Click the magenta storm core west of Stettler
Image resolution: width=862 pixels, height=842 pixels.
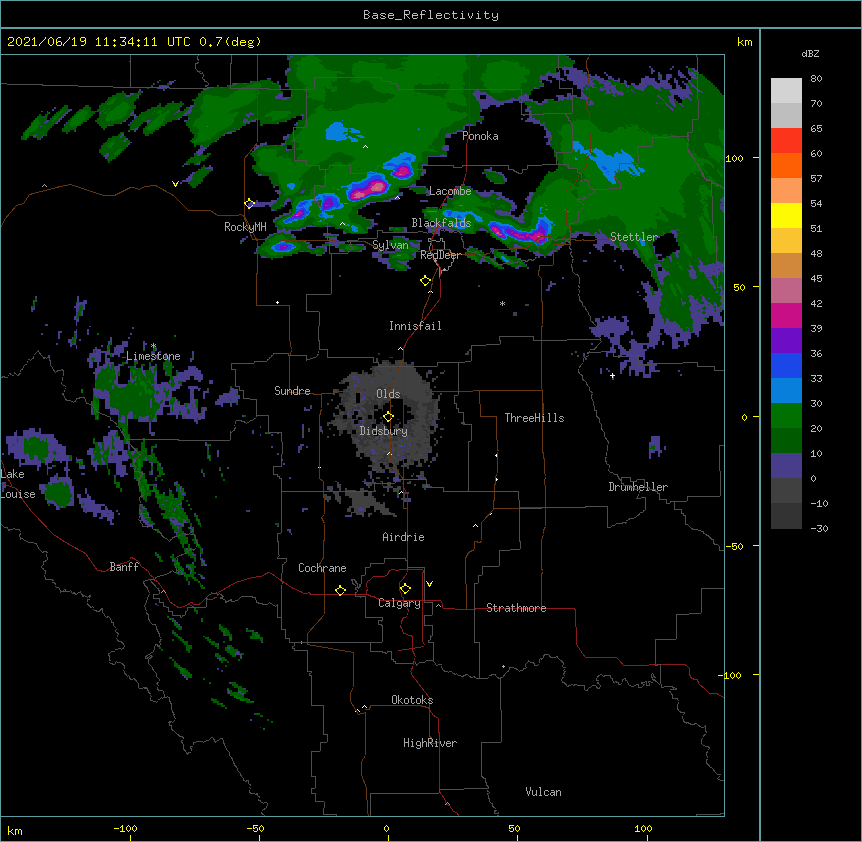pos(520,233)
